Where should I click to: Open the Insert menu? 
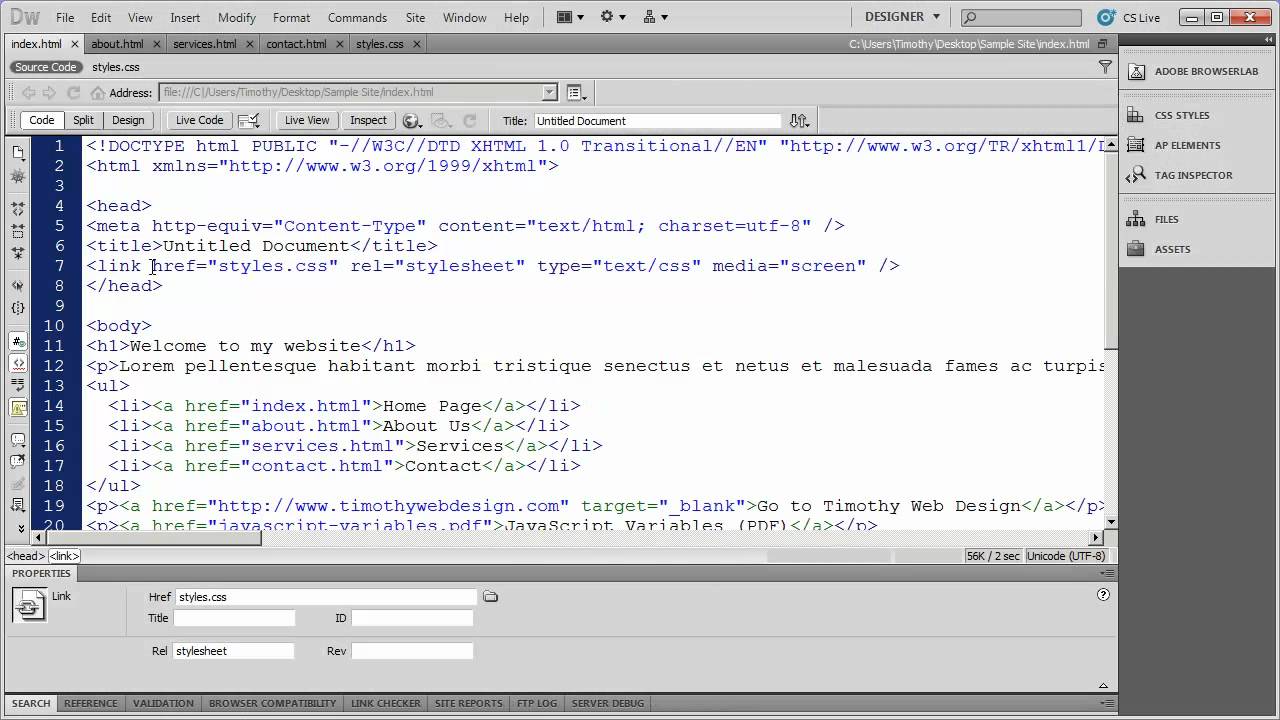point(185,17)
